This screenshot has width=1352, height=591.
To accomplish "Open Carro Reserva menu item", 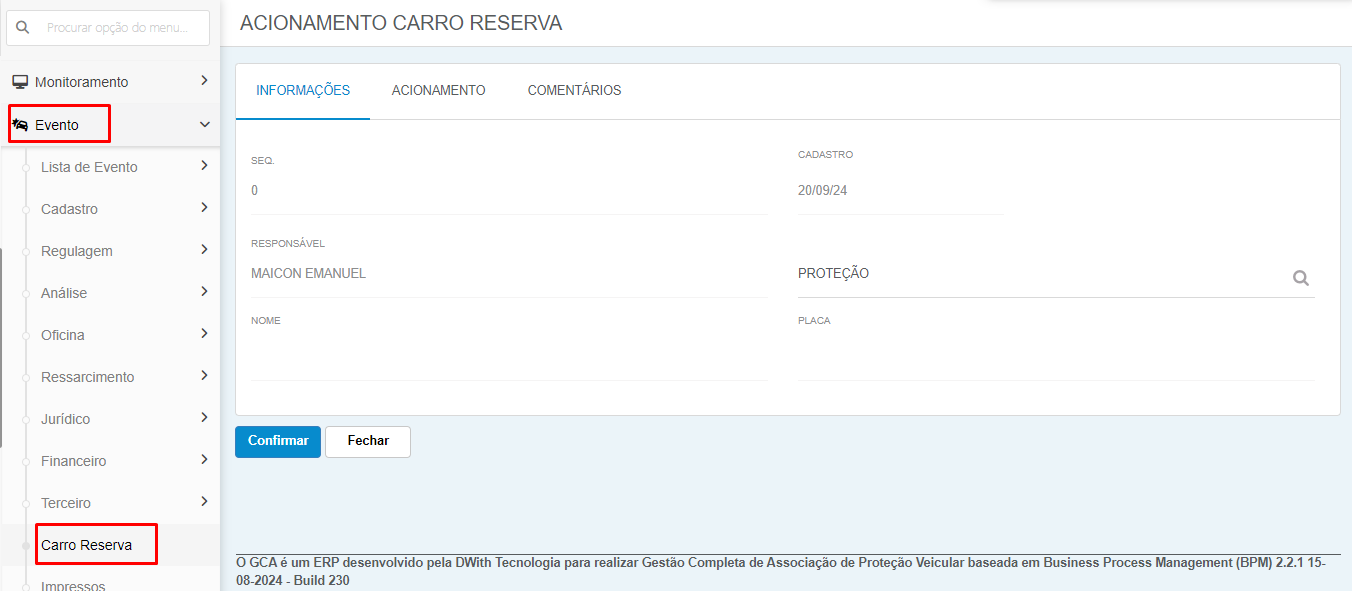I will [86, 545].
